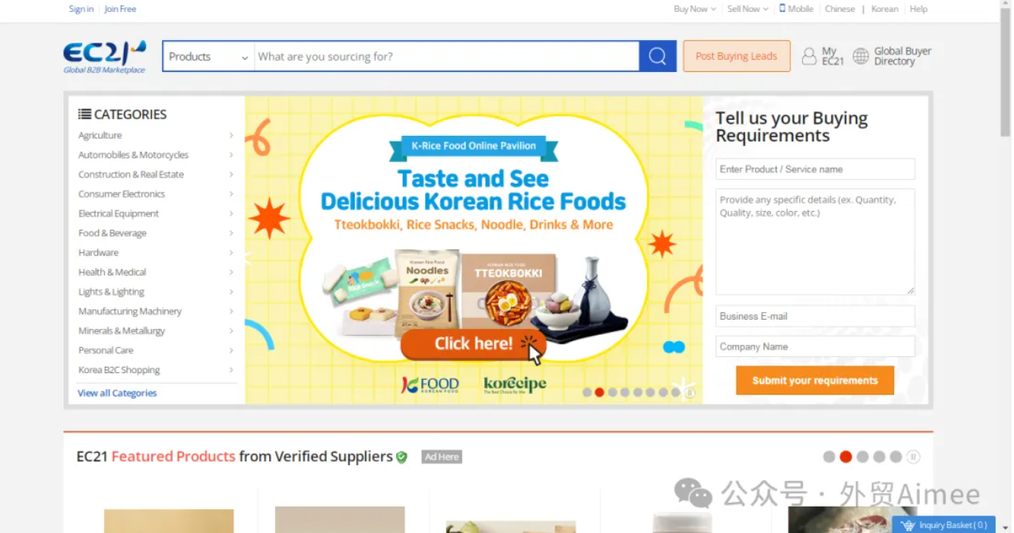Pause the featured products carousel
This screenshot has width=1014, height=533.
point(913,457)
